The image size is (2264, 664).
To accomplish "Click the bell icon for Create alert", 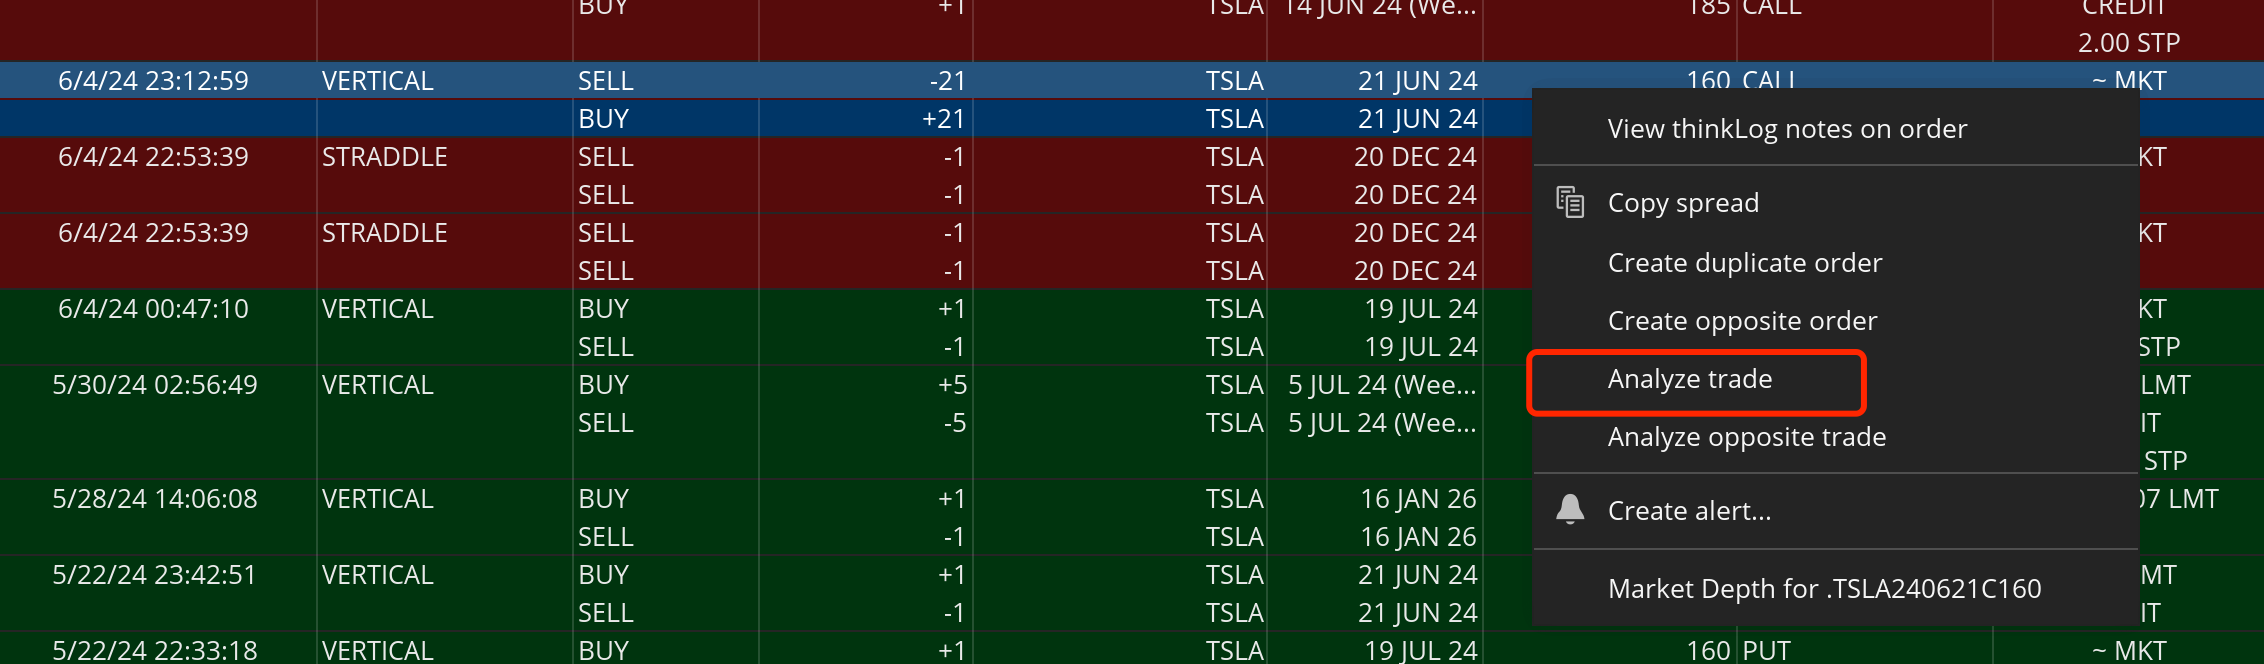I will [1570, 509].
